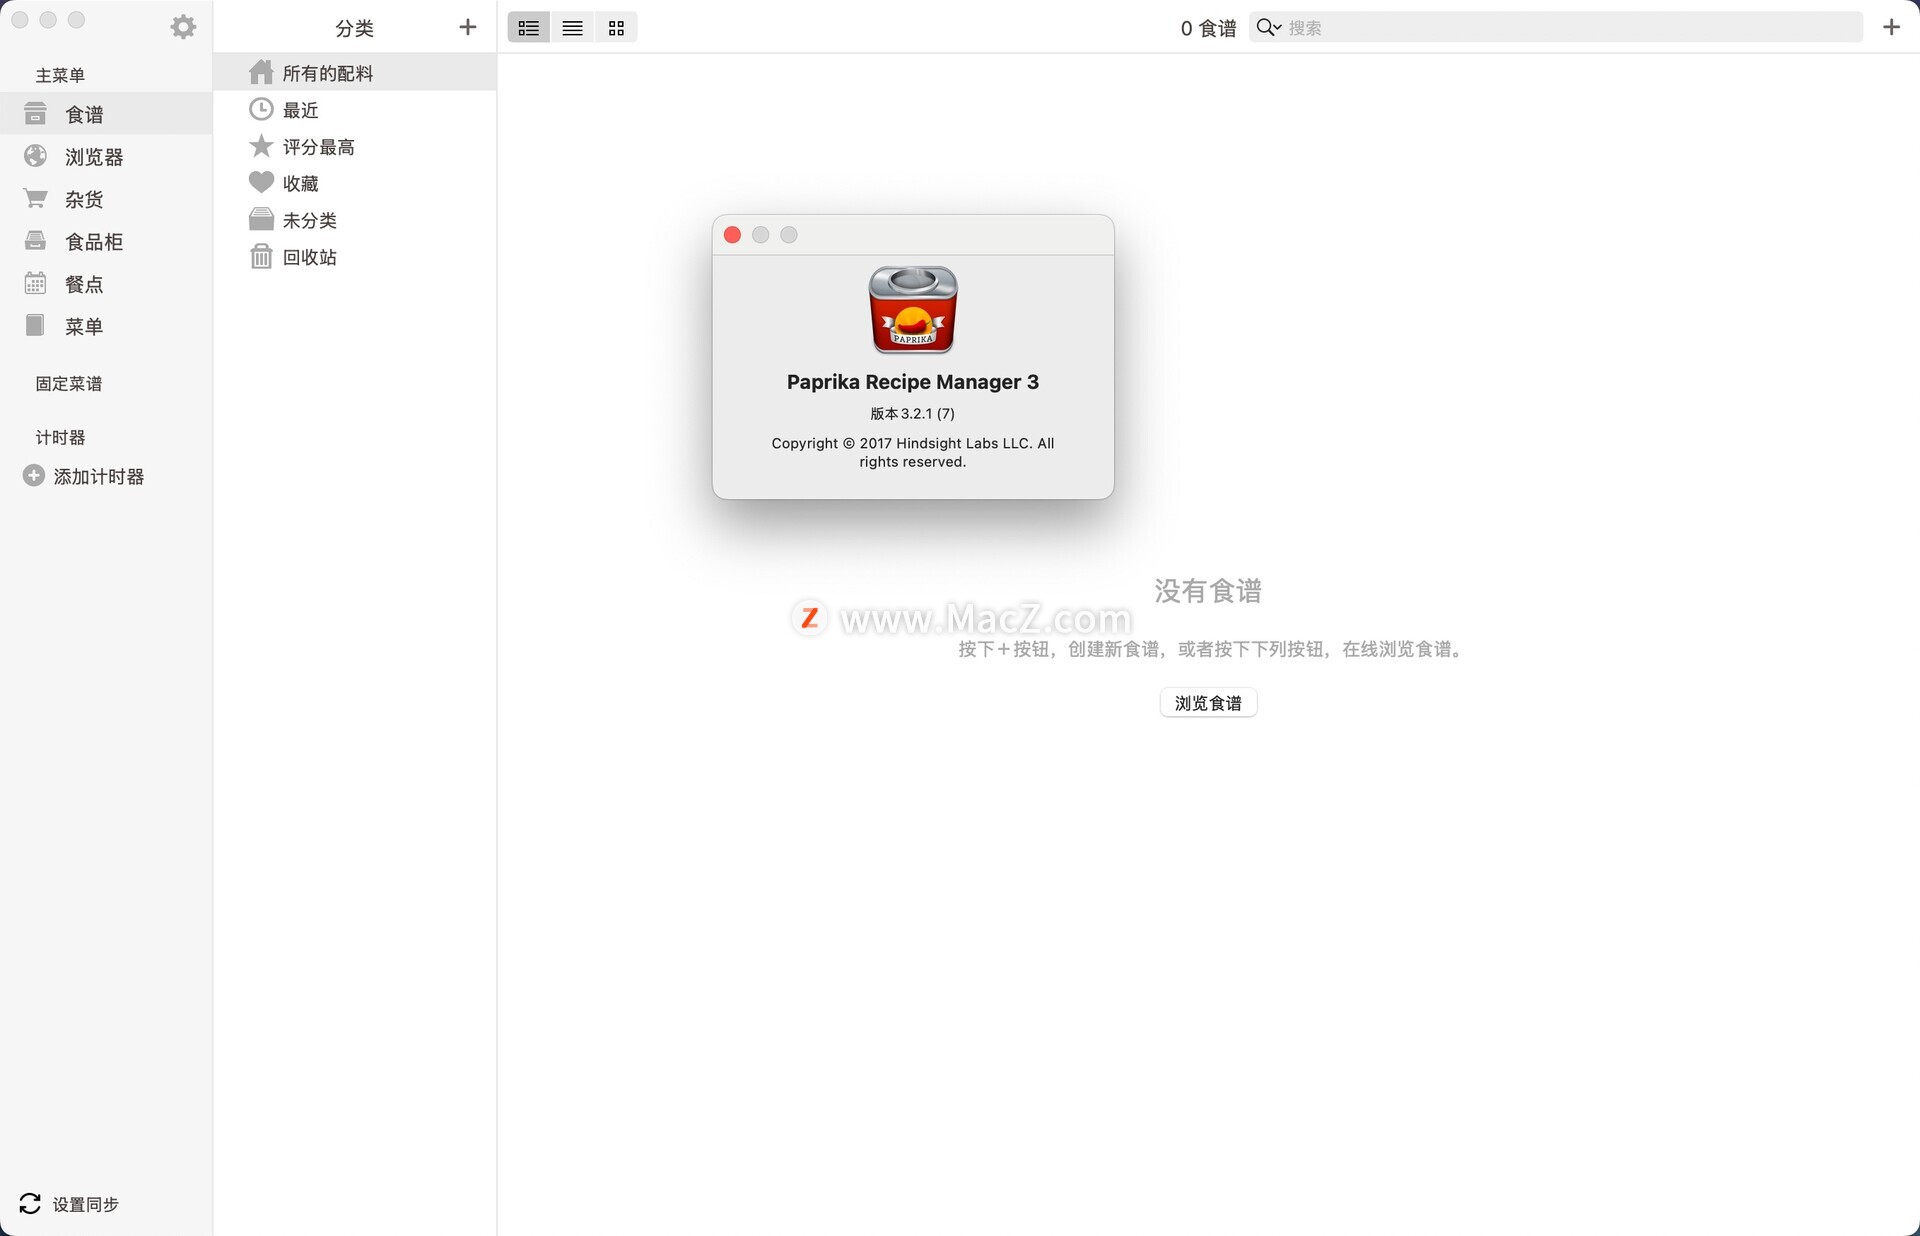Click the 版本3.2.1 (7) version text
The width and height of the screenshot is (1920, 1236).
(912, 413)
